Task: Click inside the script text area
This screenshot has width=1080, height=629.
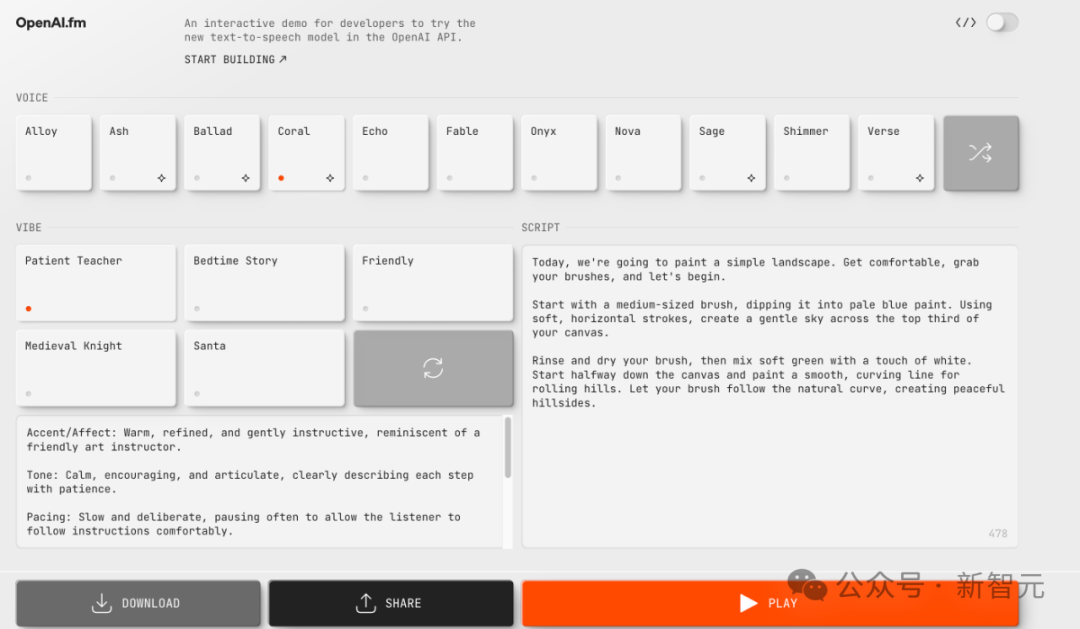Action: (x=770, y=397)
